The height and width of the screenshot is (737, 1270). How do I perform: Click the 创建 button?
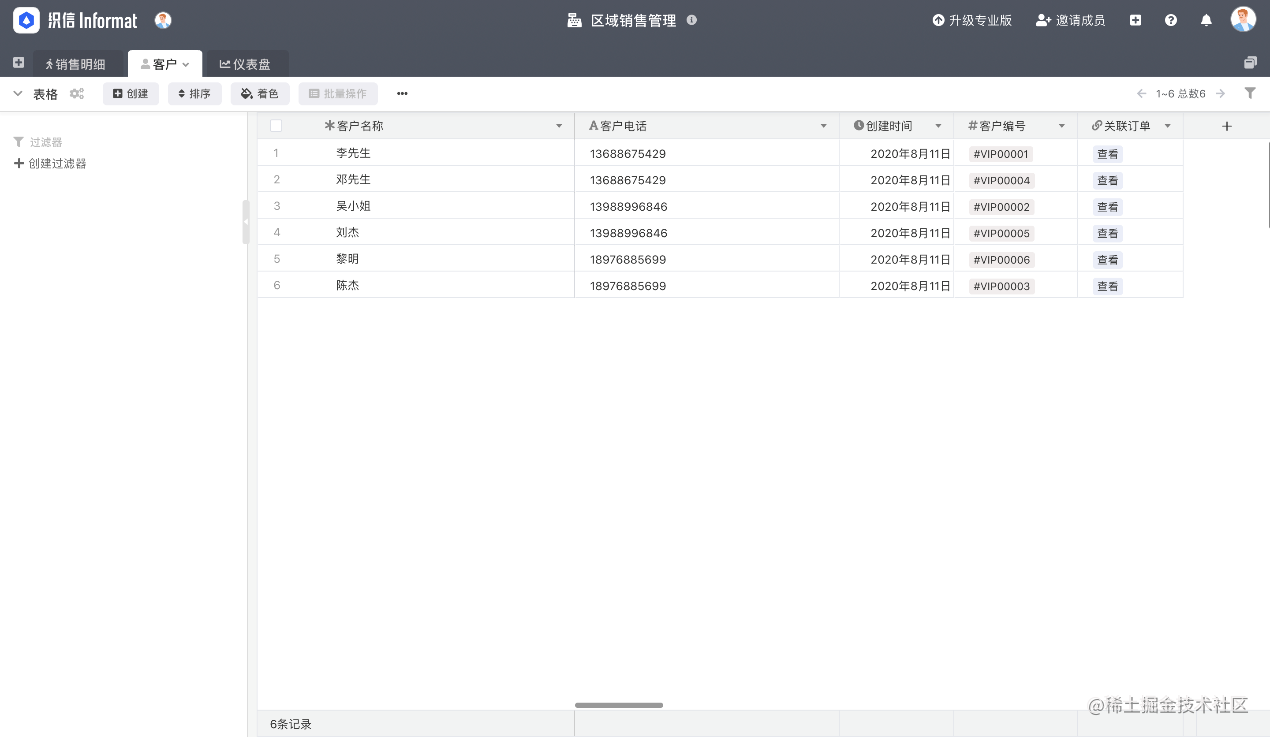[x=131, y=94]
